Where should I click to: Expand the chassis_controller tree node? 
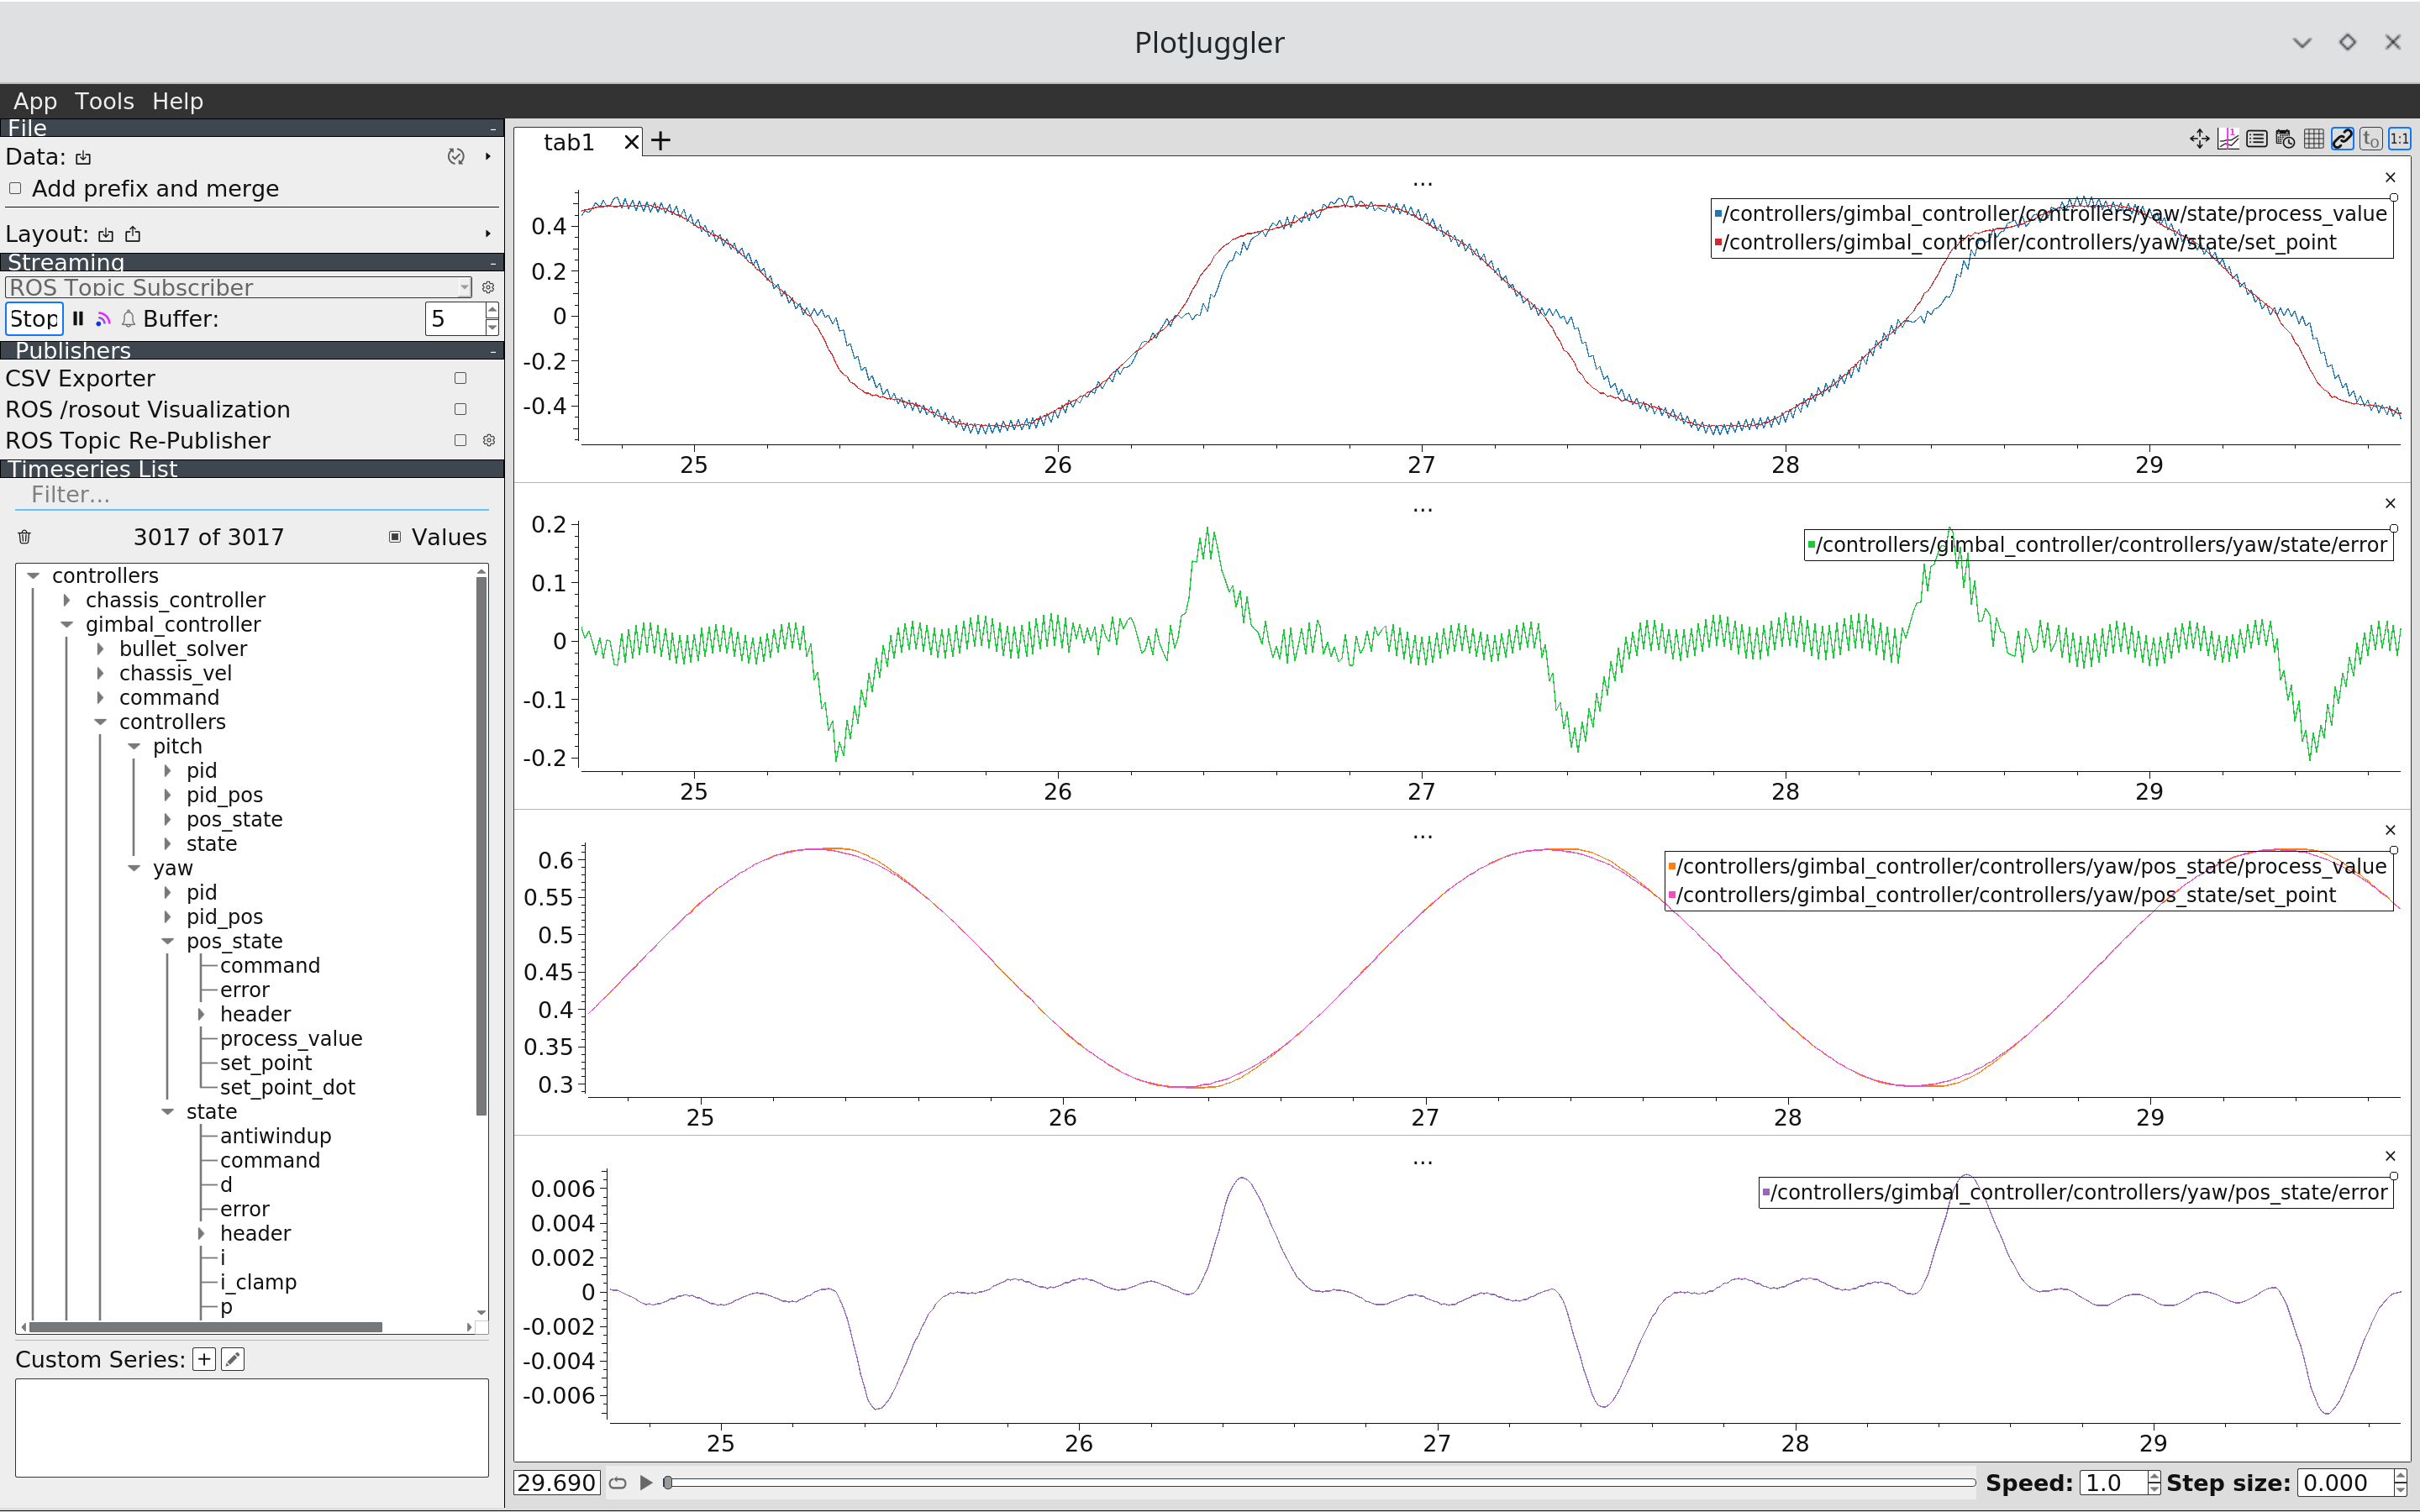(66, 599)
